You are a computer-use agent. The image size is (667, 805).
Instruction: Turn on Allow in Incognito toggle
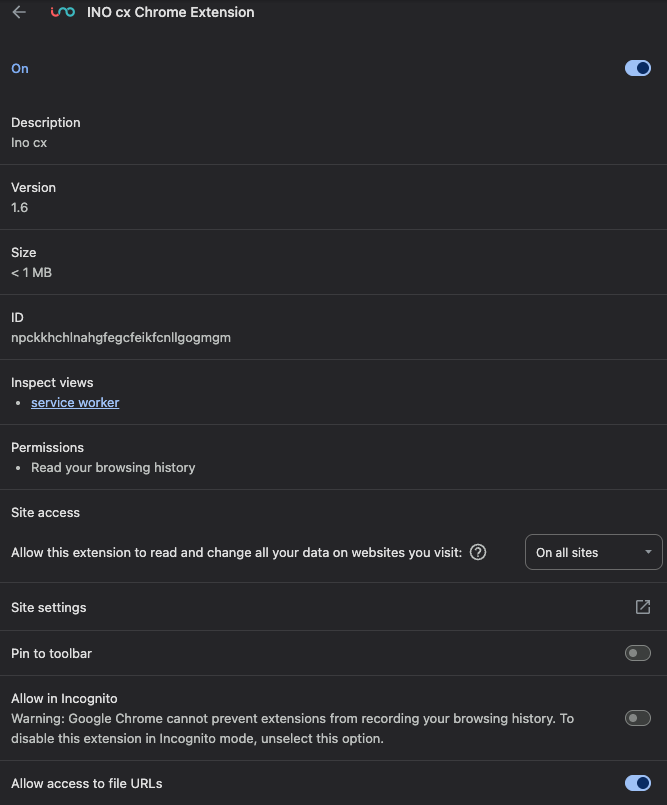click(637, 718)
